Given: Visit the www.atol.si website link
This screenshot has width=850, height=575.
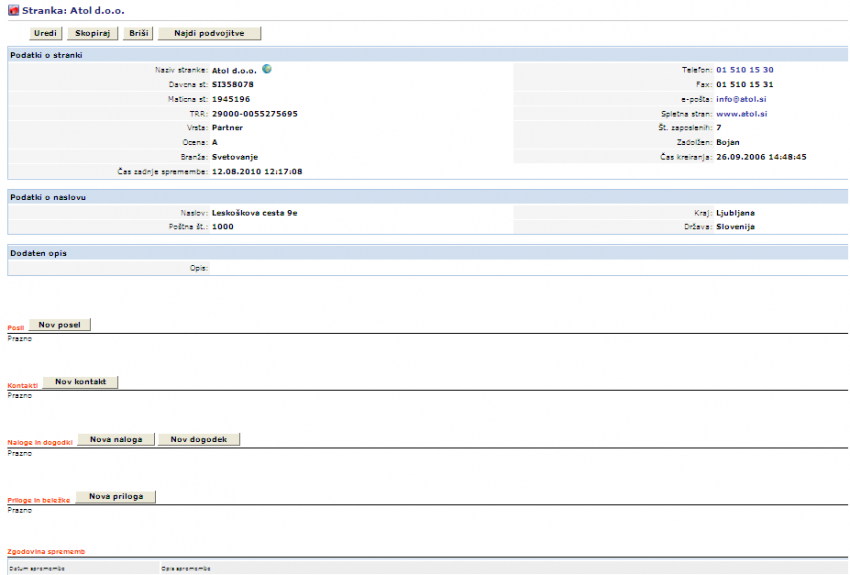Looking at the screenshot, I should click(741, 114).
